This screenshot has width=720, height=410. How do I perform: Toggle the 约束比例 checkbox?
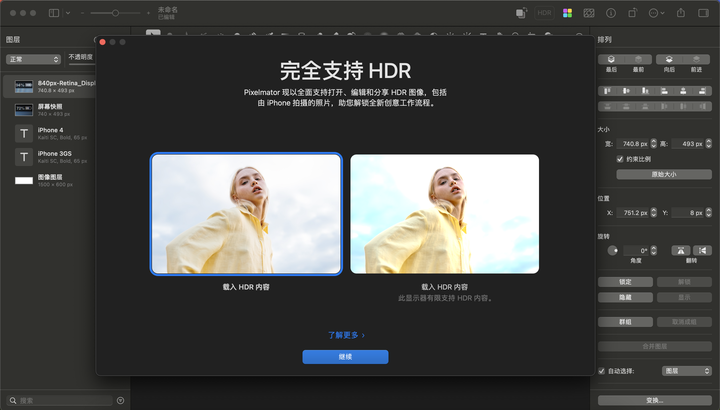pos(620,159)
